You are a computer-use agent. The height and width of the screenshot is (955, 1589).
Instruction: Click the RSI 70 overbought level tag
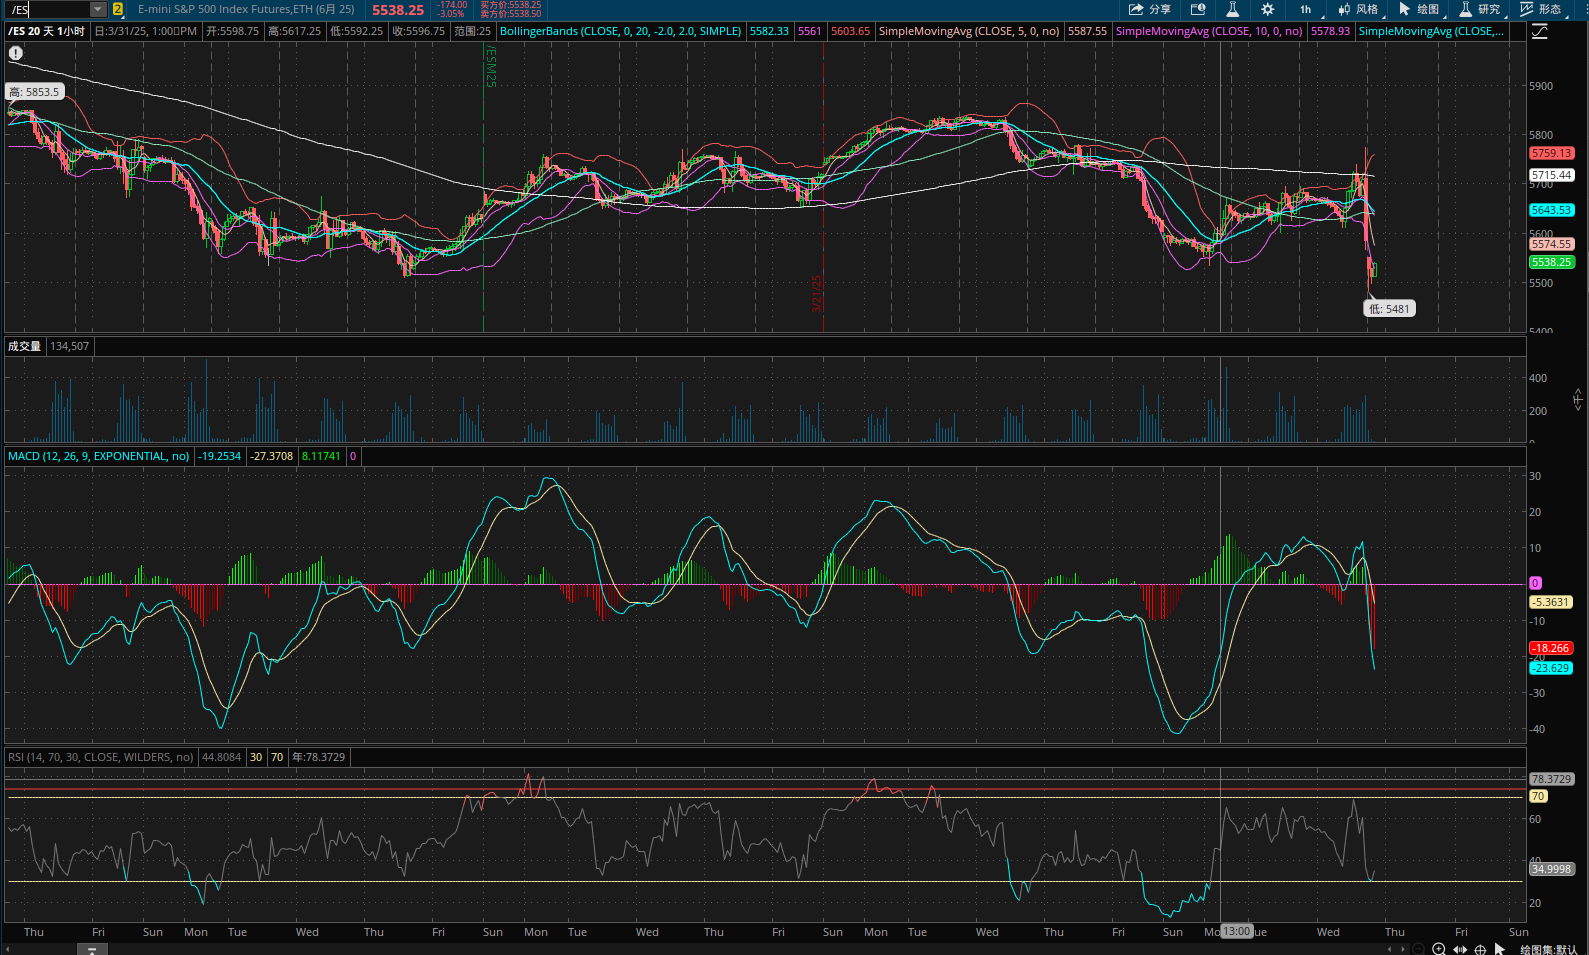click(1538, 796)
